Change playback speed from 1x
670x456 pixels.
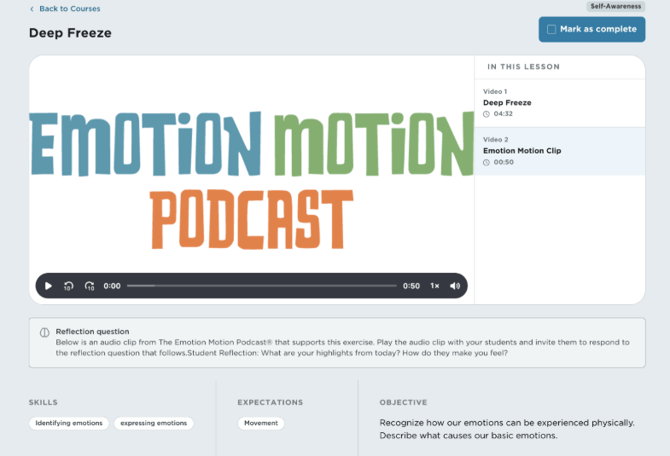(x=435, y=286)
